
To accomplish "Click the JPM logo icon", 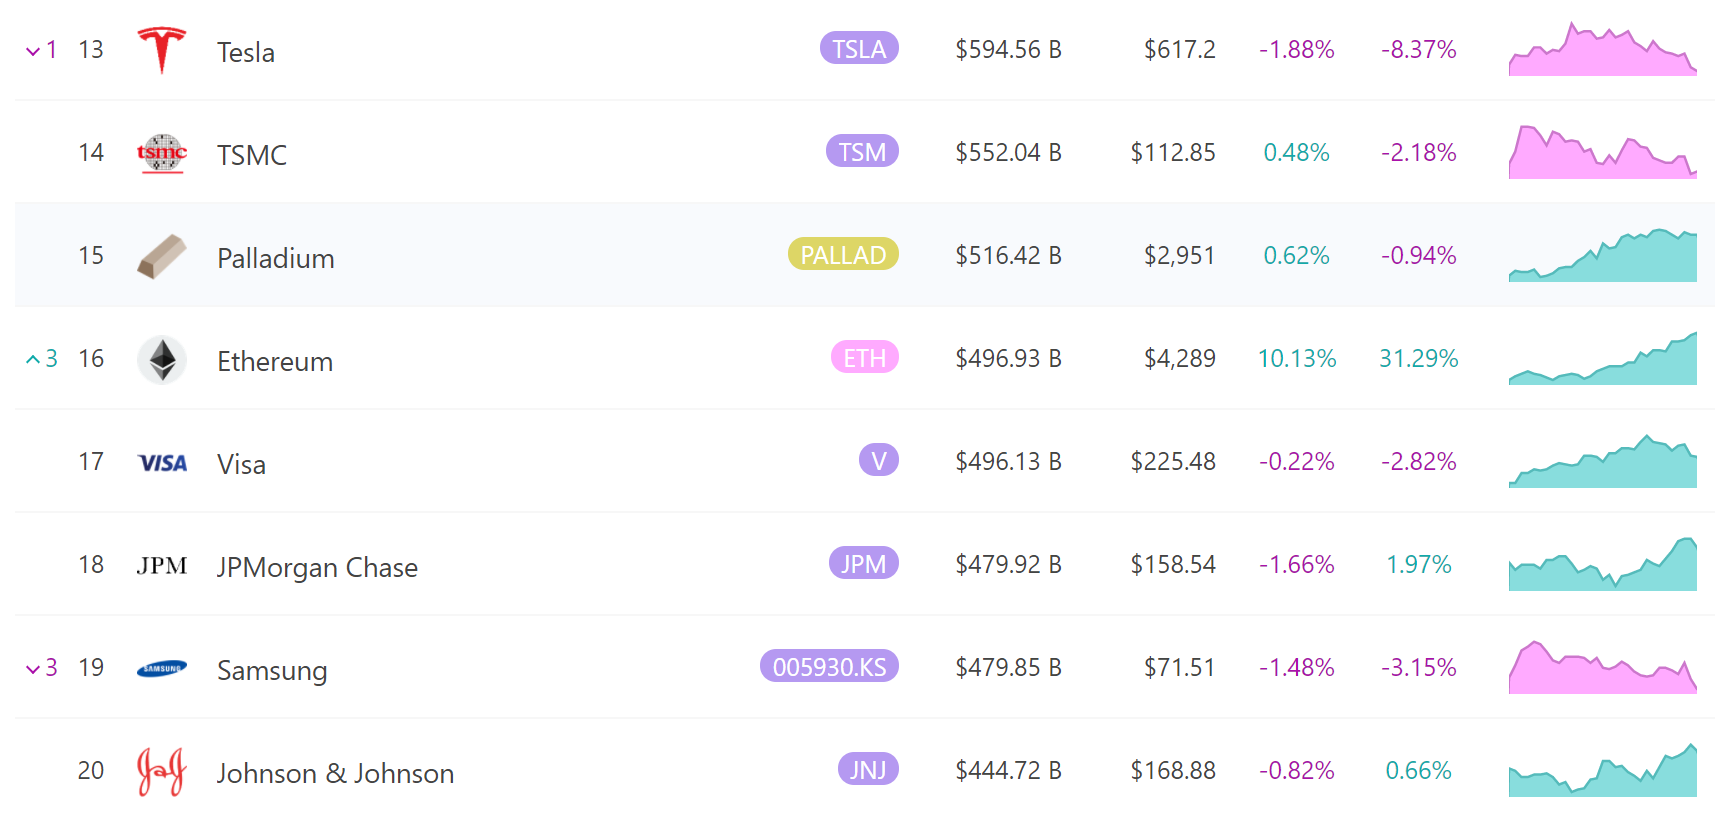I will pyautogui.click(x=162, y=566).
